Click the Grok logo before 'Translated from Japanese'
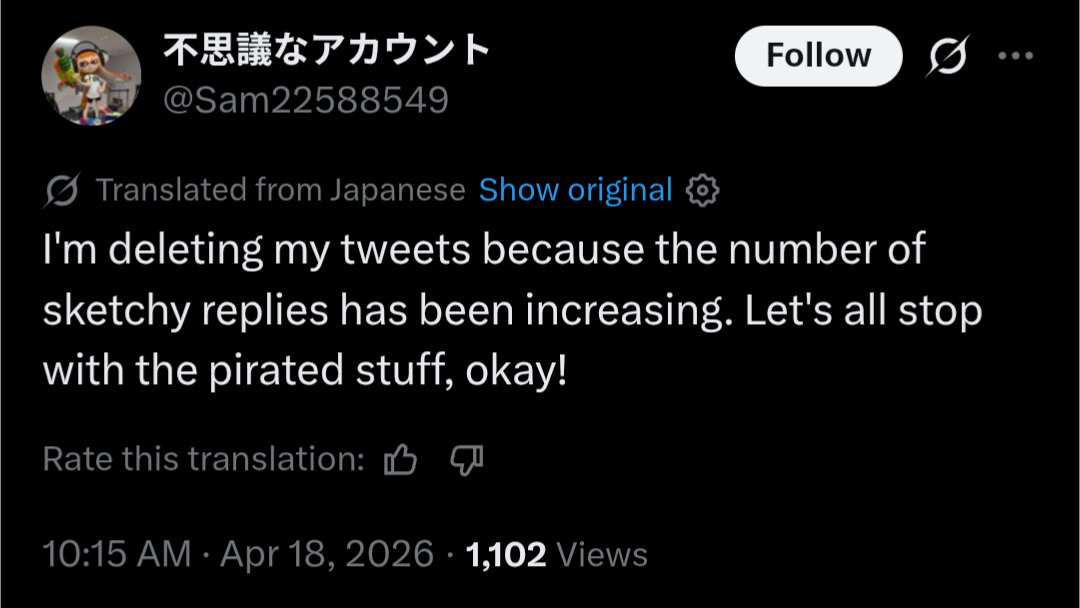This screenshot has height=608, width=1080. 62,190
